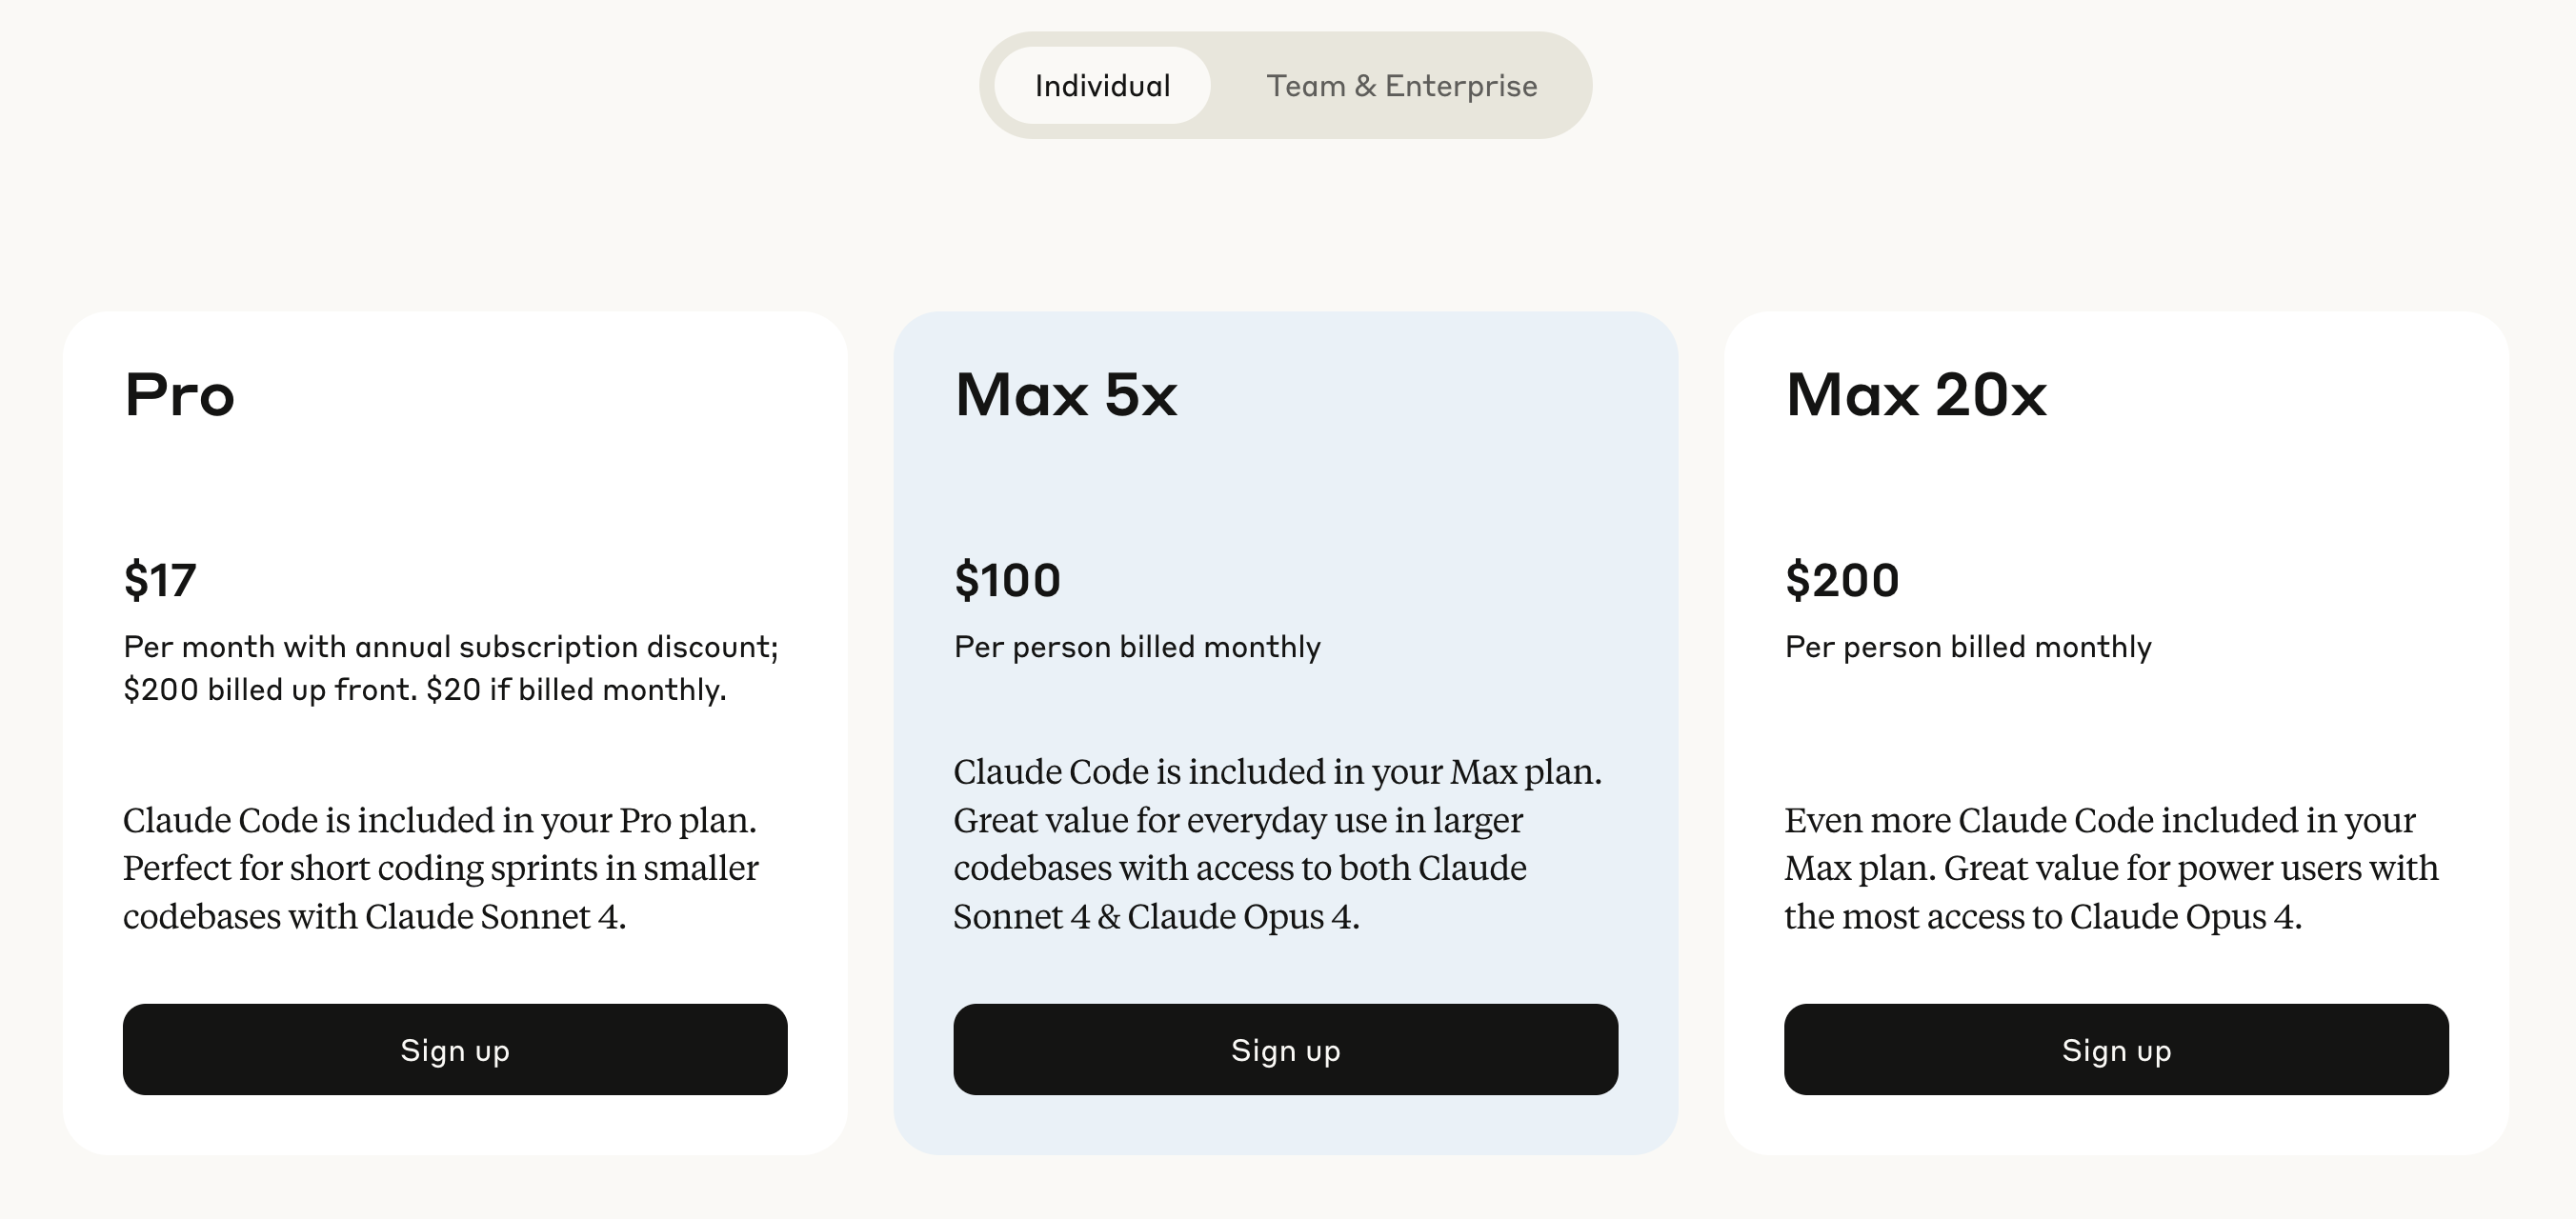Switch to Team & Enterprise tab

click(1401, 86)
